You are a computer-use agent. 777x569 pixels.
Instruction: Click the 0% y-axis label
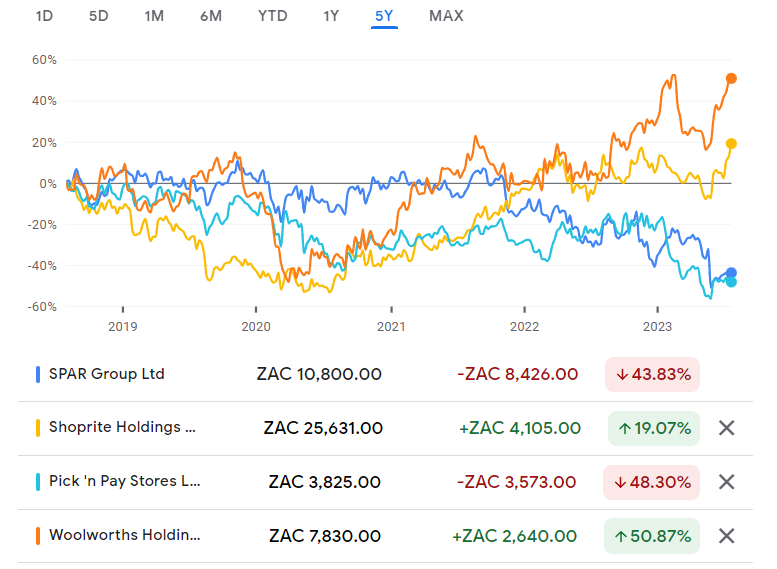(48, 184)
